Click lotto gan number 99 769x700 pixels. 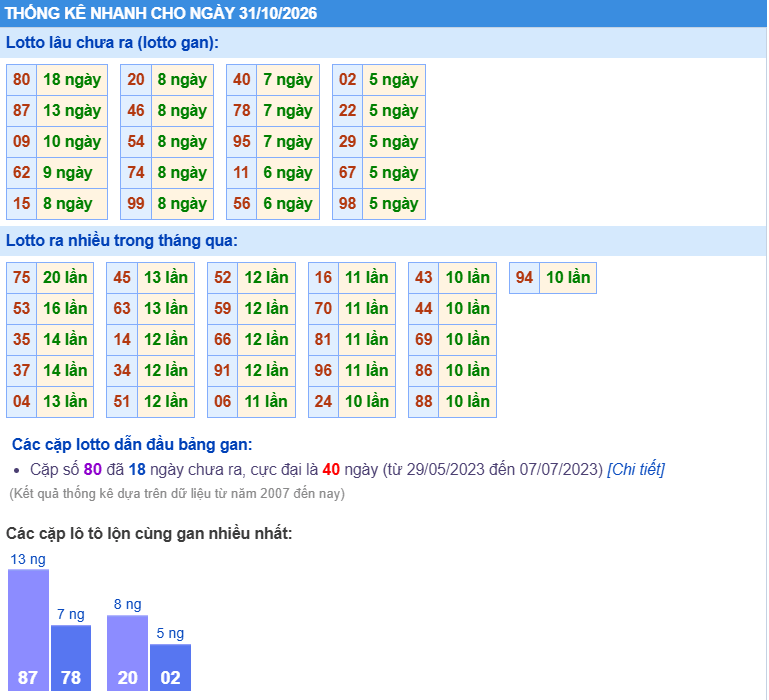point(136,204)
